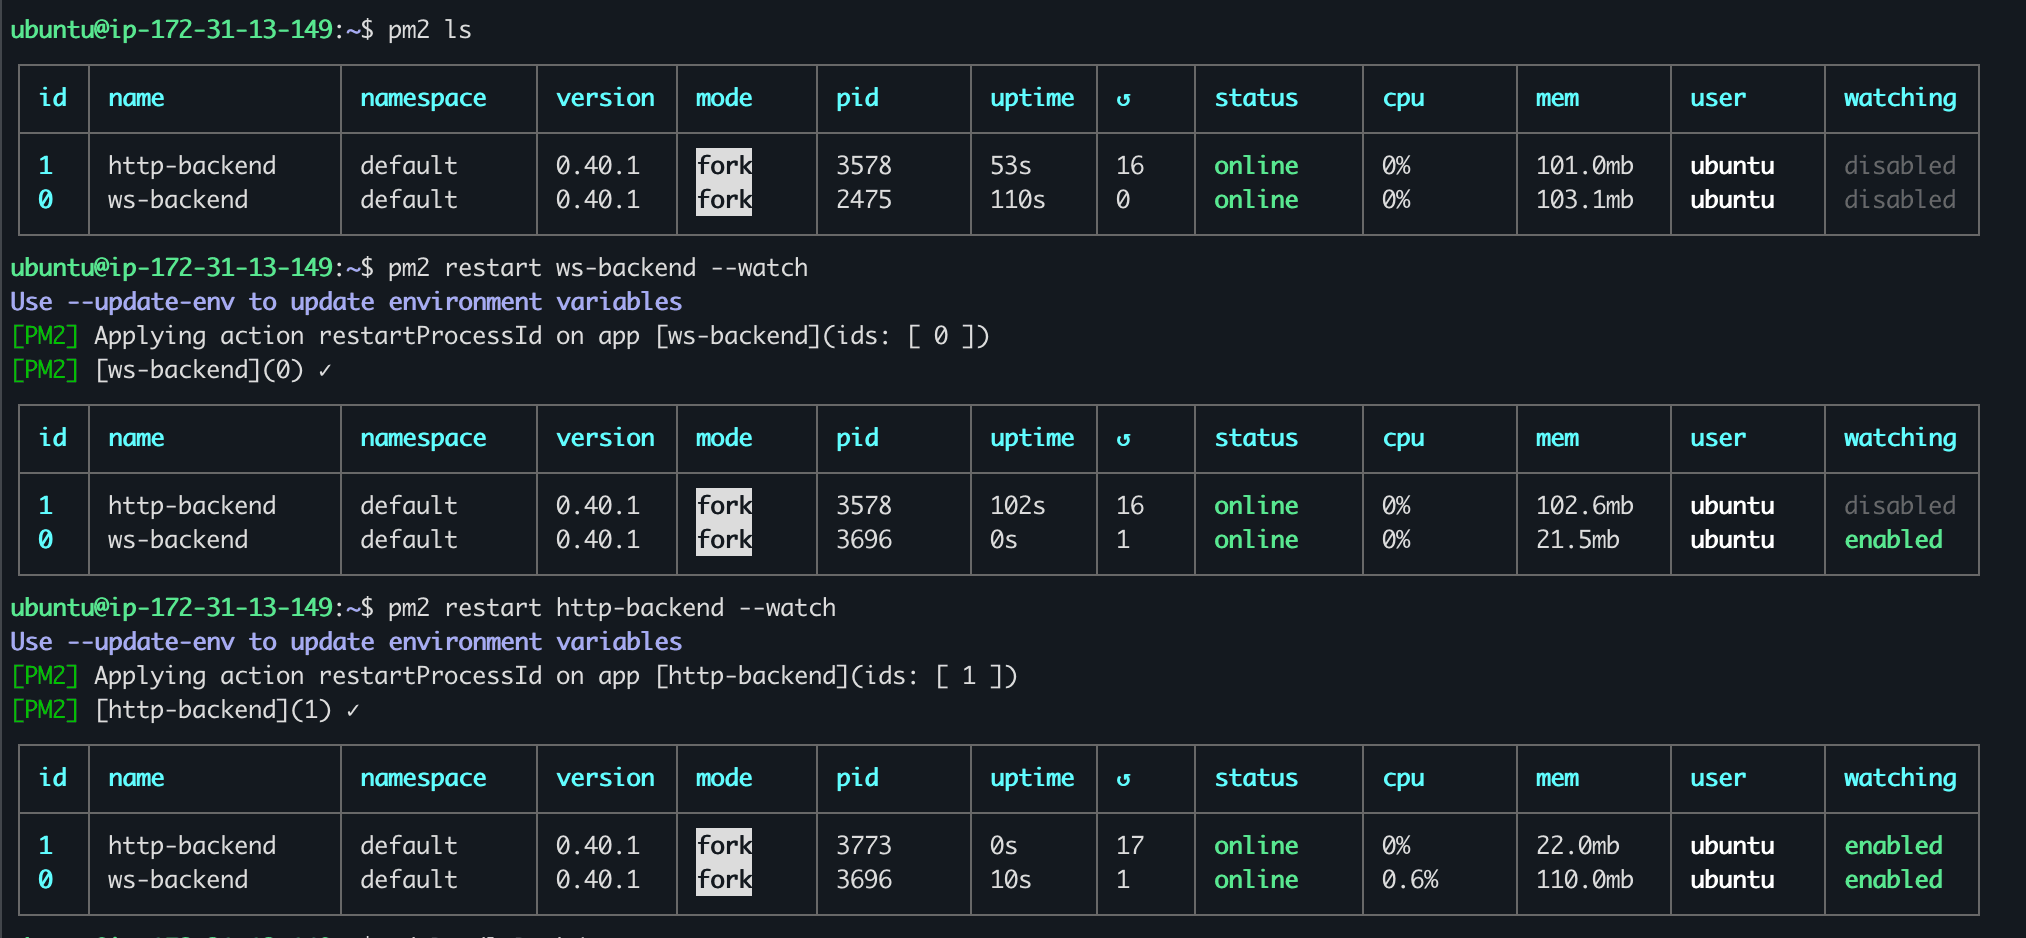Viewport: 2026px width, 938px height.
Task: Click the uptime value 53s
Action: [1010, 165]
